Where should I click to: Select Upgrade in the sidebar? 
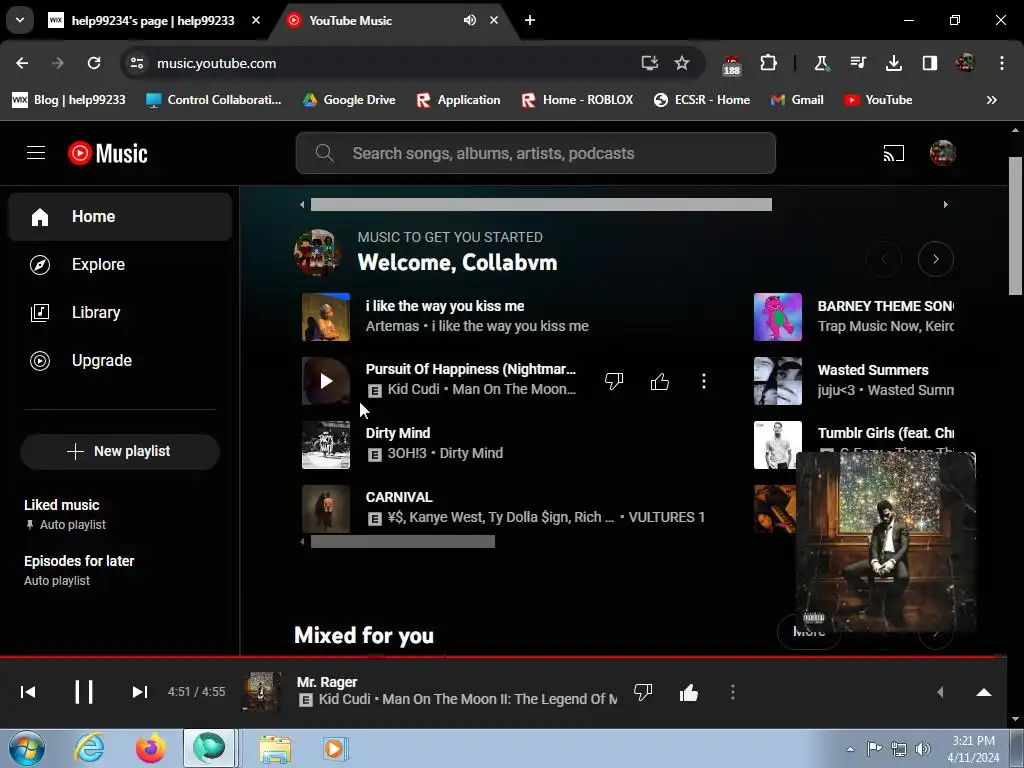point(120,360)
